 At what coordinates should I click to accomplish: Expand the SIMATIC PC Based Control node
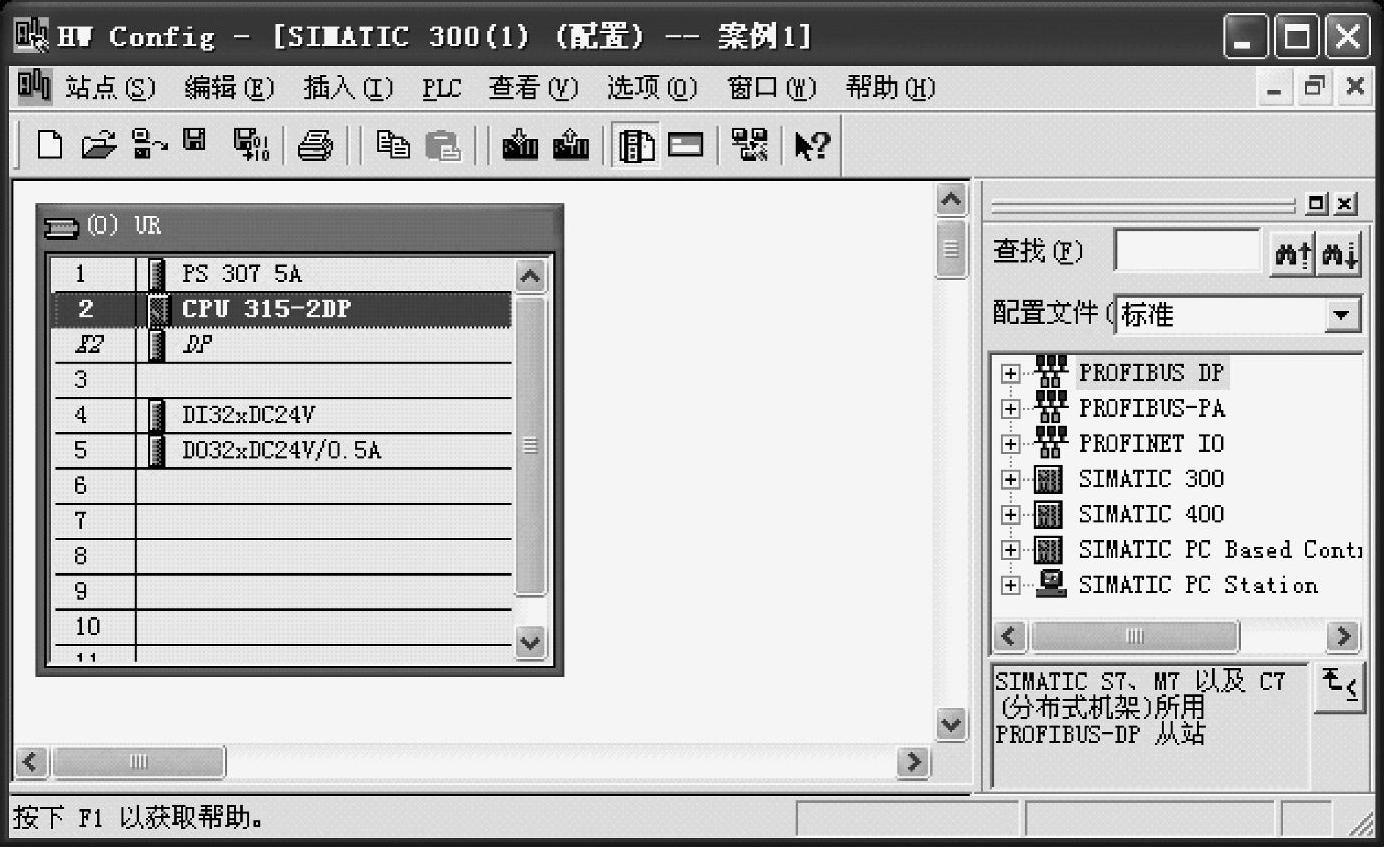[x=1011, y=550]
